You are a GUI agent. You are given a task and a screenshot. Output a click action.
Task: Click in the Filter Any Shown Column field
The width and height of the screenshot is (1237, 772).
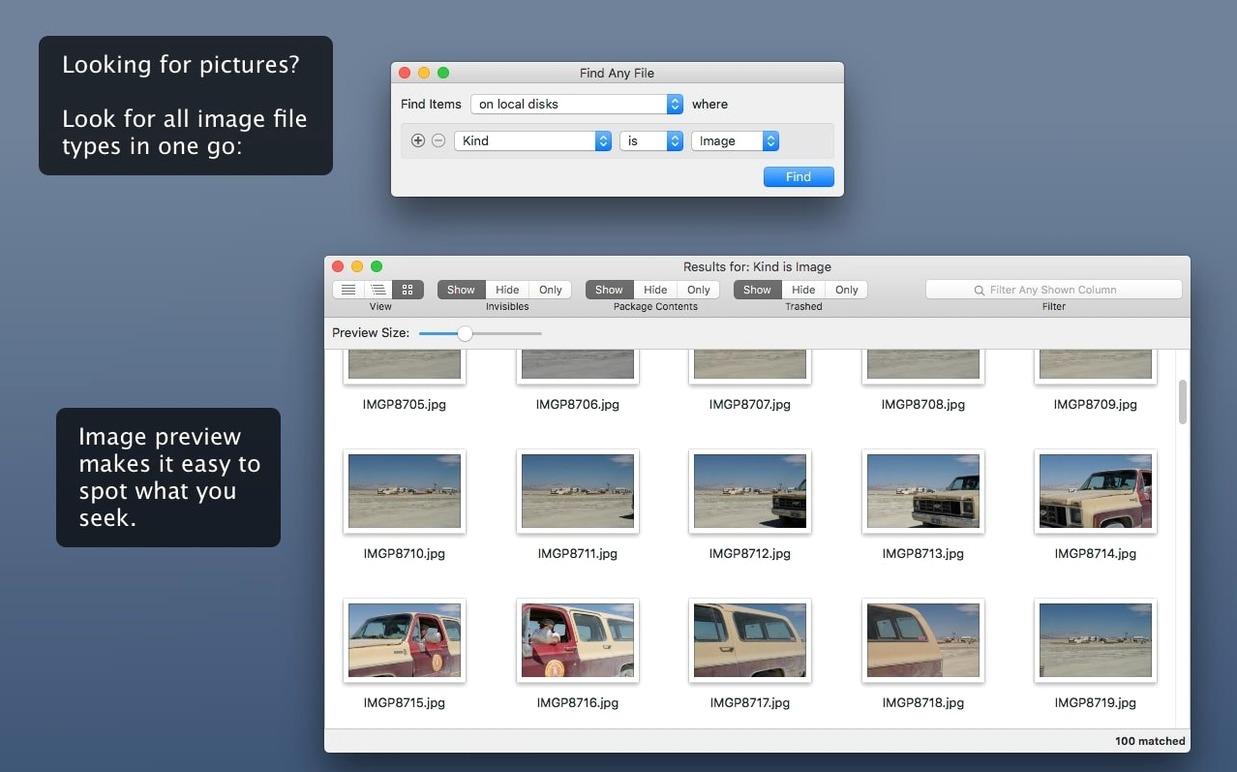pyautogui.click(x=1054, y=290)
